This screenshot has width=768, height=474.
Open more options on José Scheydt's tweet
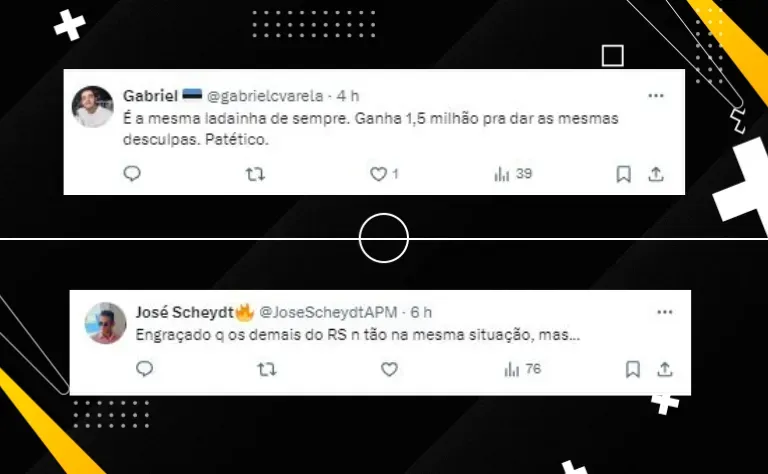665,312
